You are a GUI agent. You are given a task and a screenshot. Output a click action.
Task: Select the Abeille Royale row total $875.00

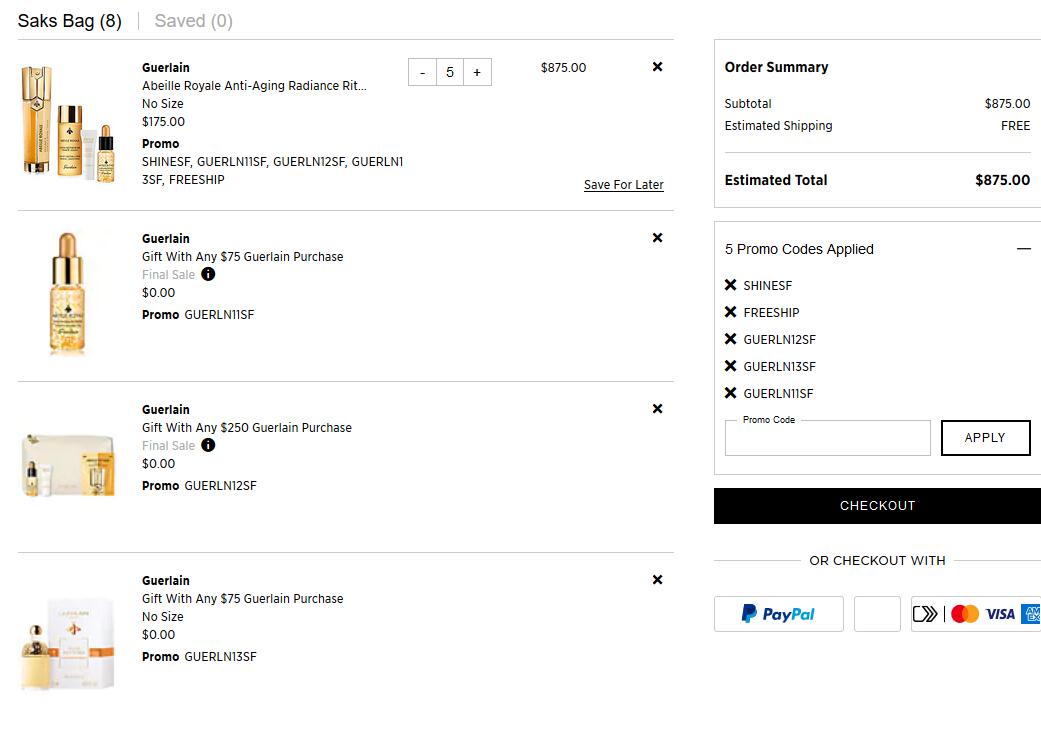[x=564, y=68]
